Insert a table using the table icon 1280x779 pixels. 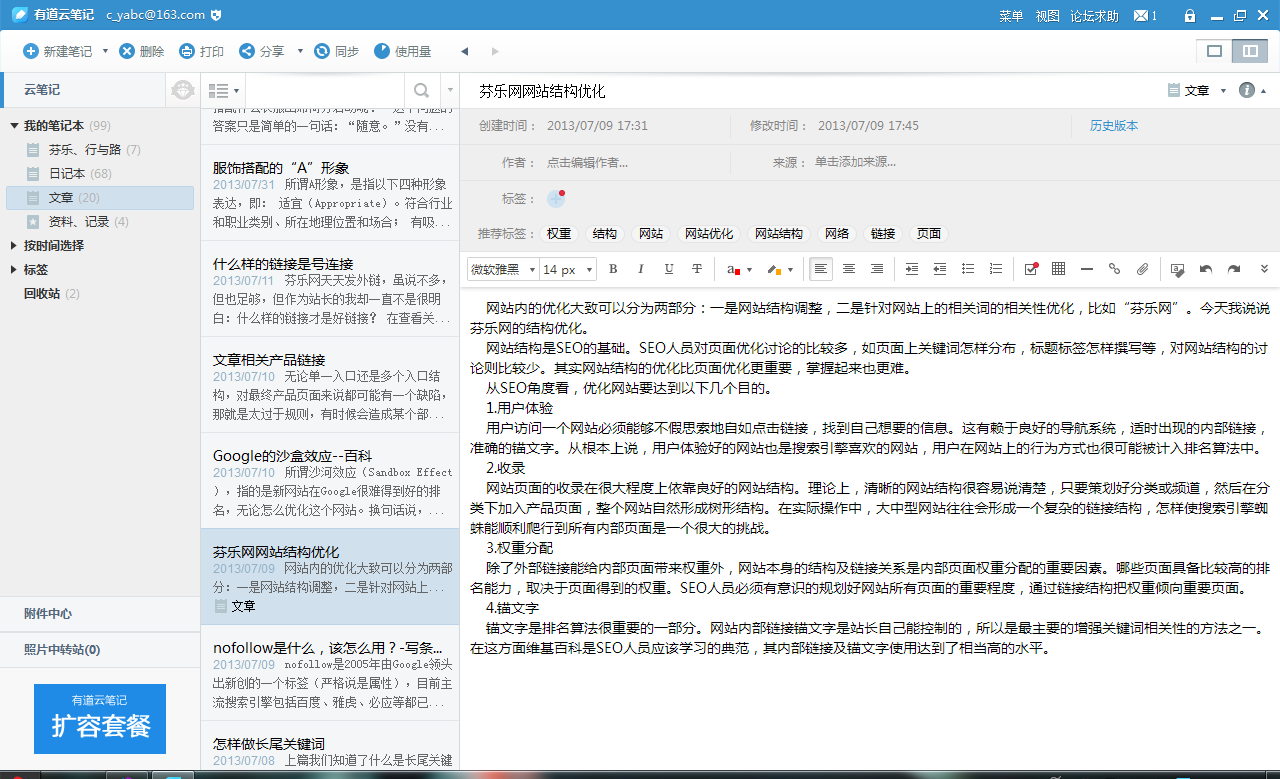pyautogui.click(x=1058, y=268)
